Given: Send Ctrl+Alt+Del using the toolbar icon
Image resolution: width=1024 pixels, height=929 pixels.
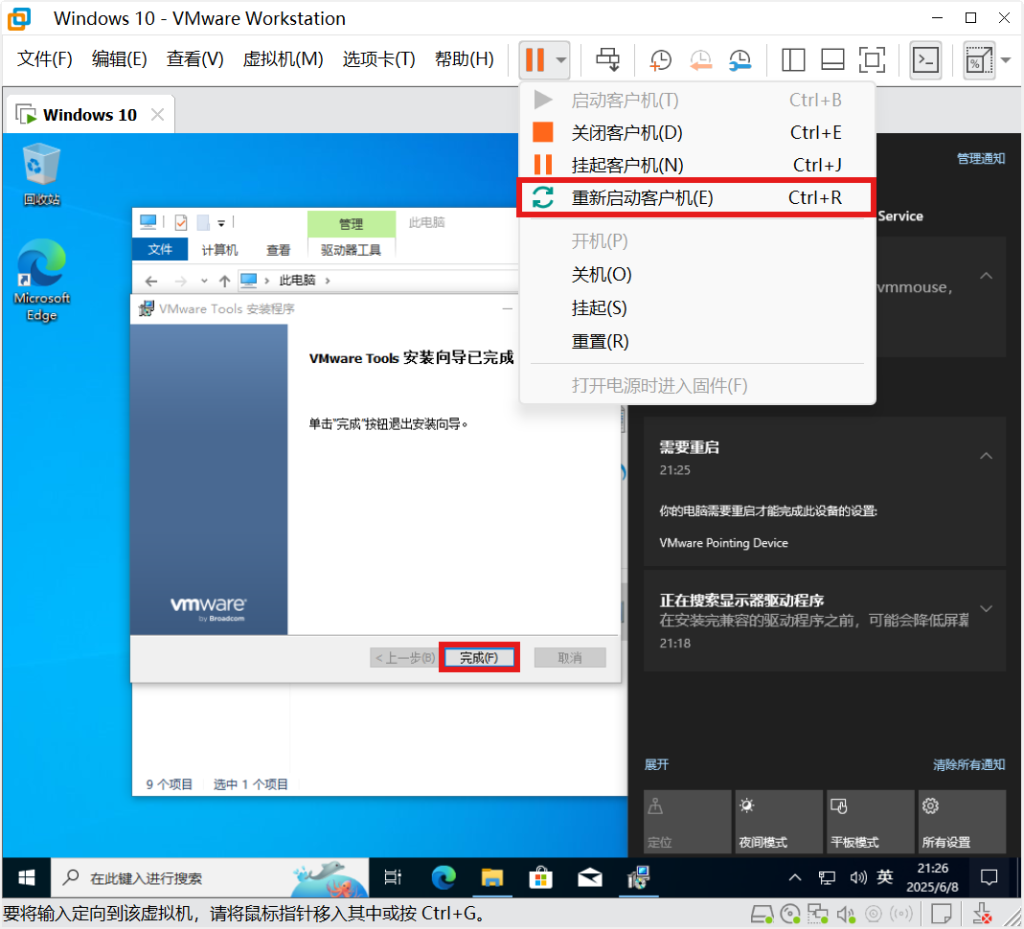Looking at the screenshot, I should click(x=608, y=59).
